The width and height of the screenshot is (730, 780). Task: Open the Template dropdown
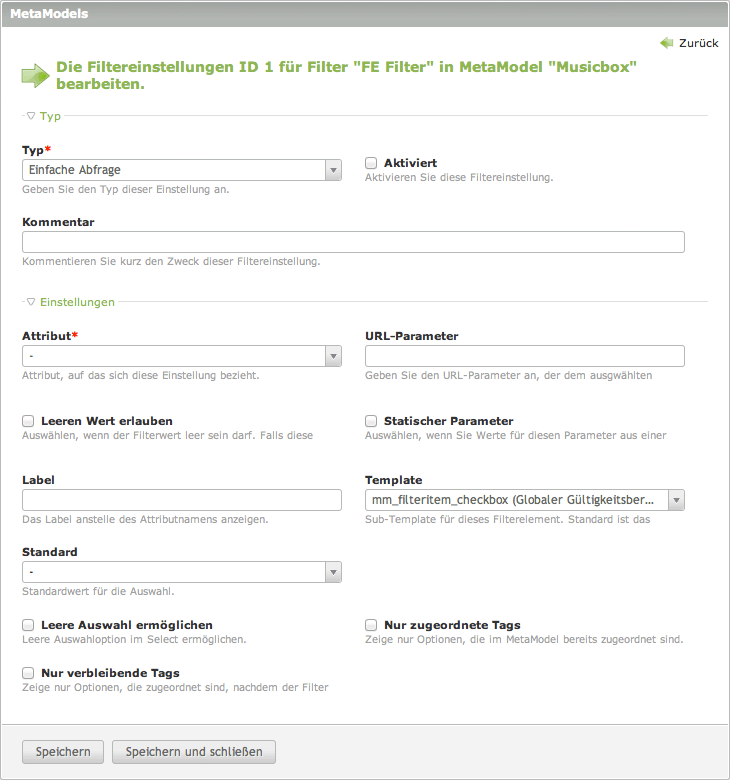click(x=525, y=500)
